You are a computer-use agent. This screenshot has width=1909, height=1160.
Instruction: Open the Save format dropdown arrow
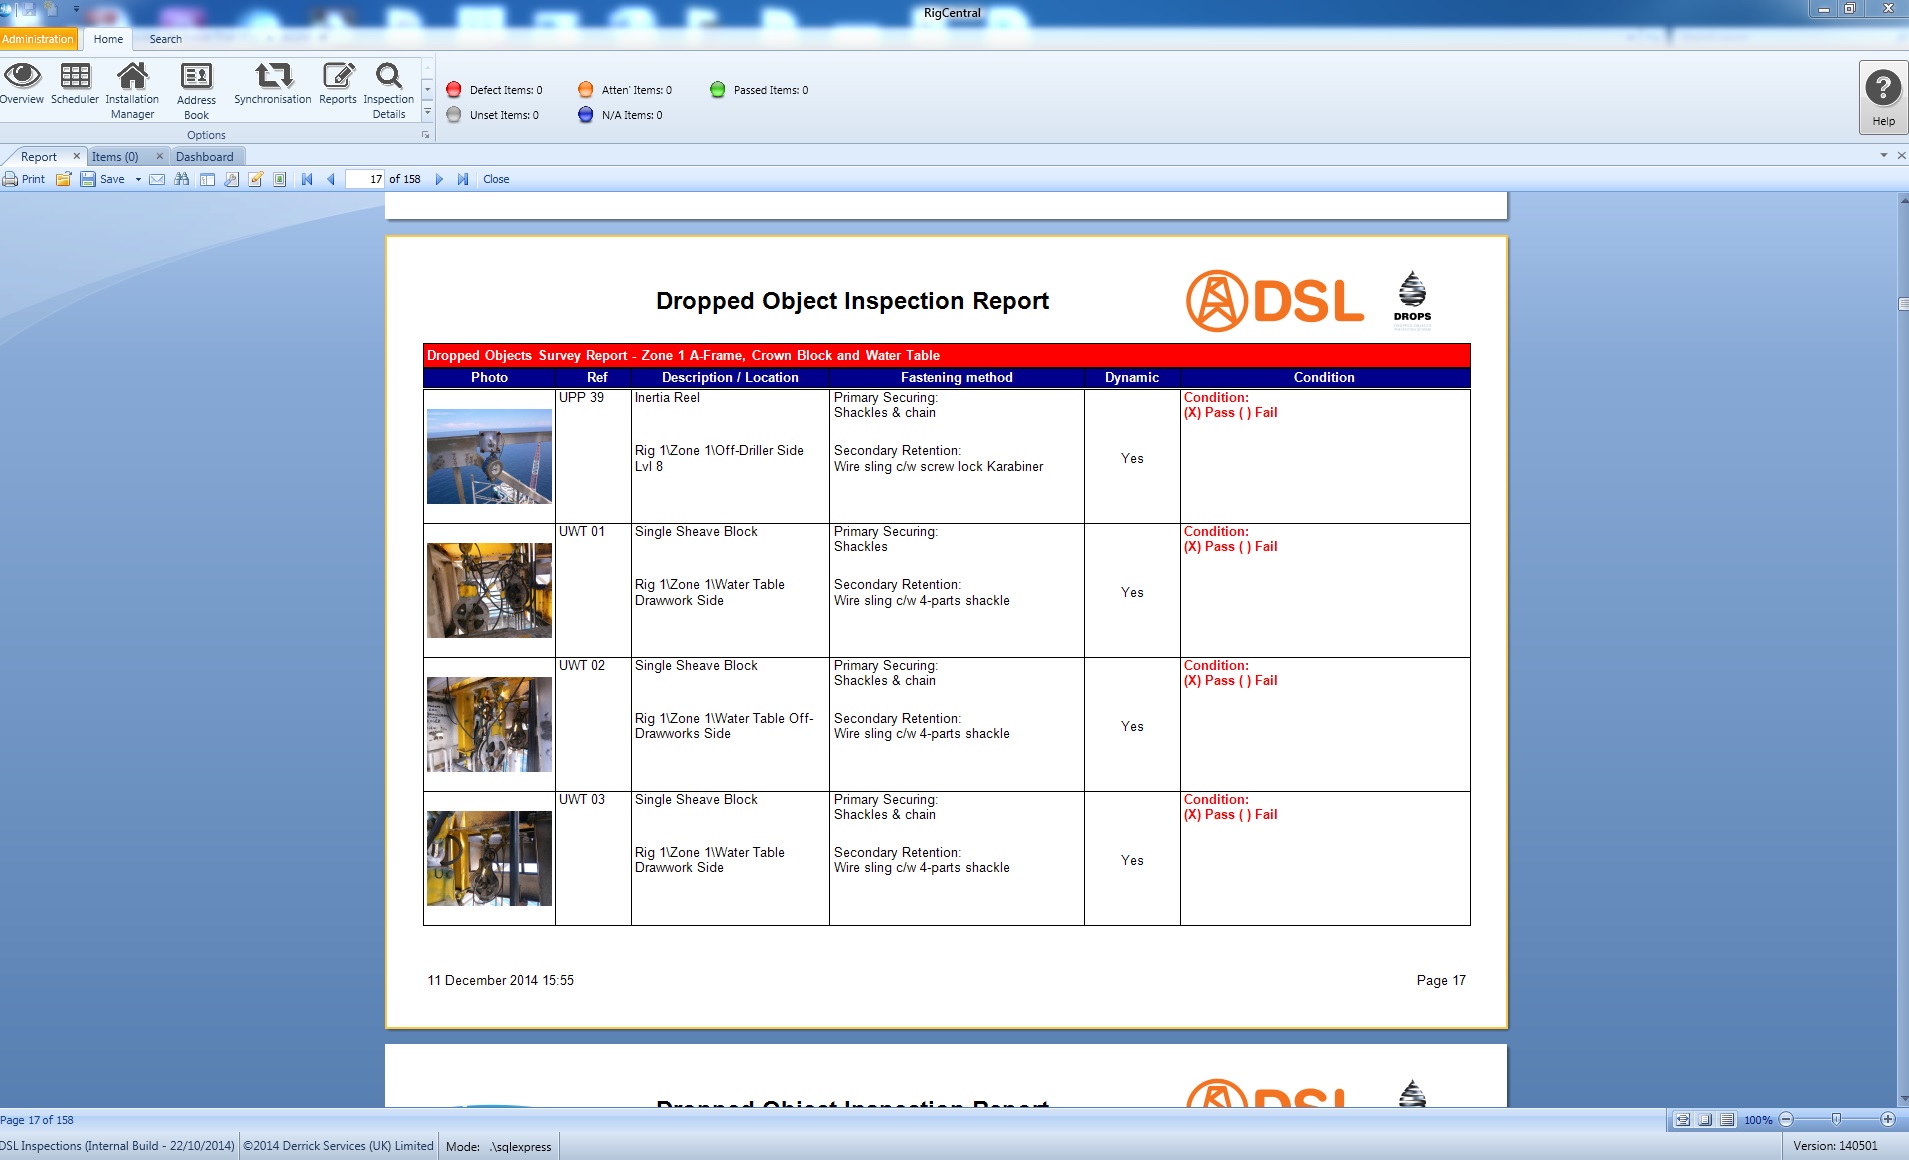pos(138,179)
